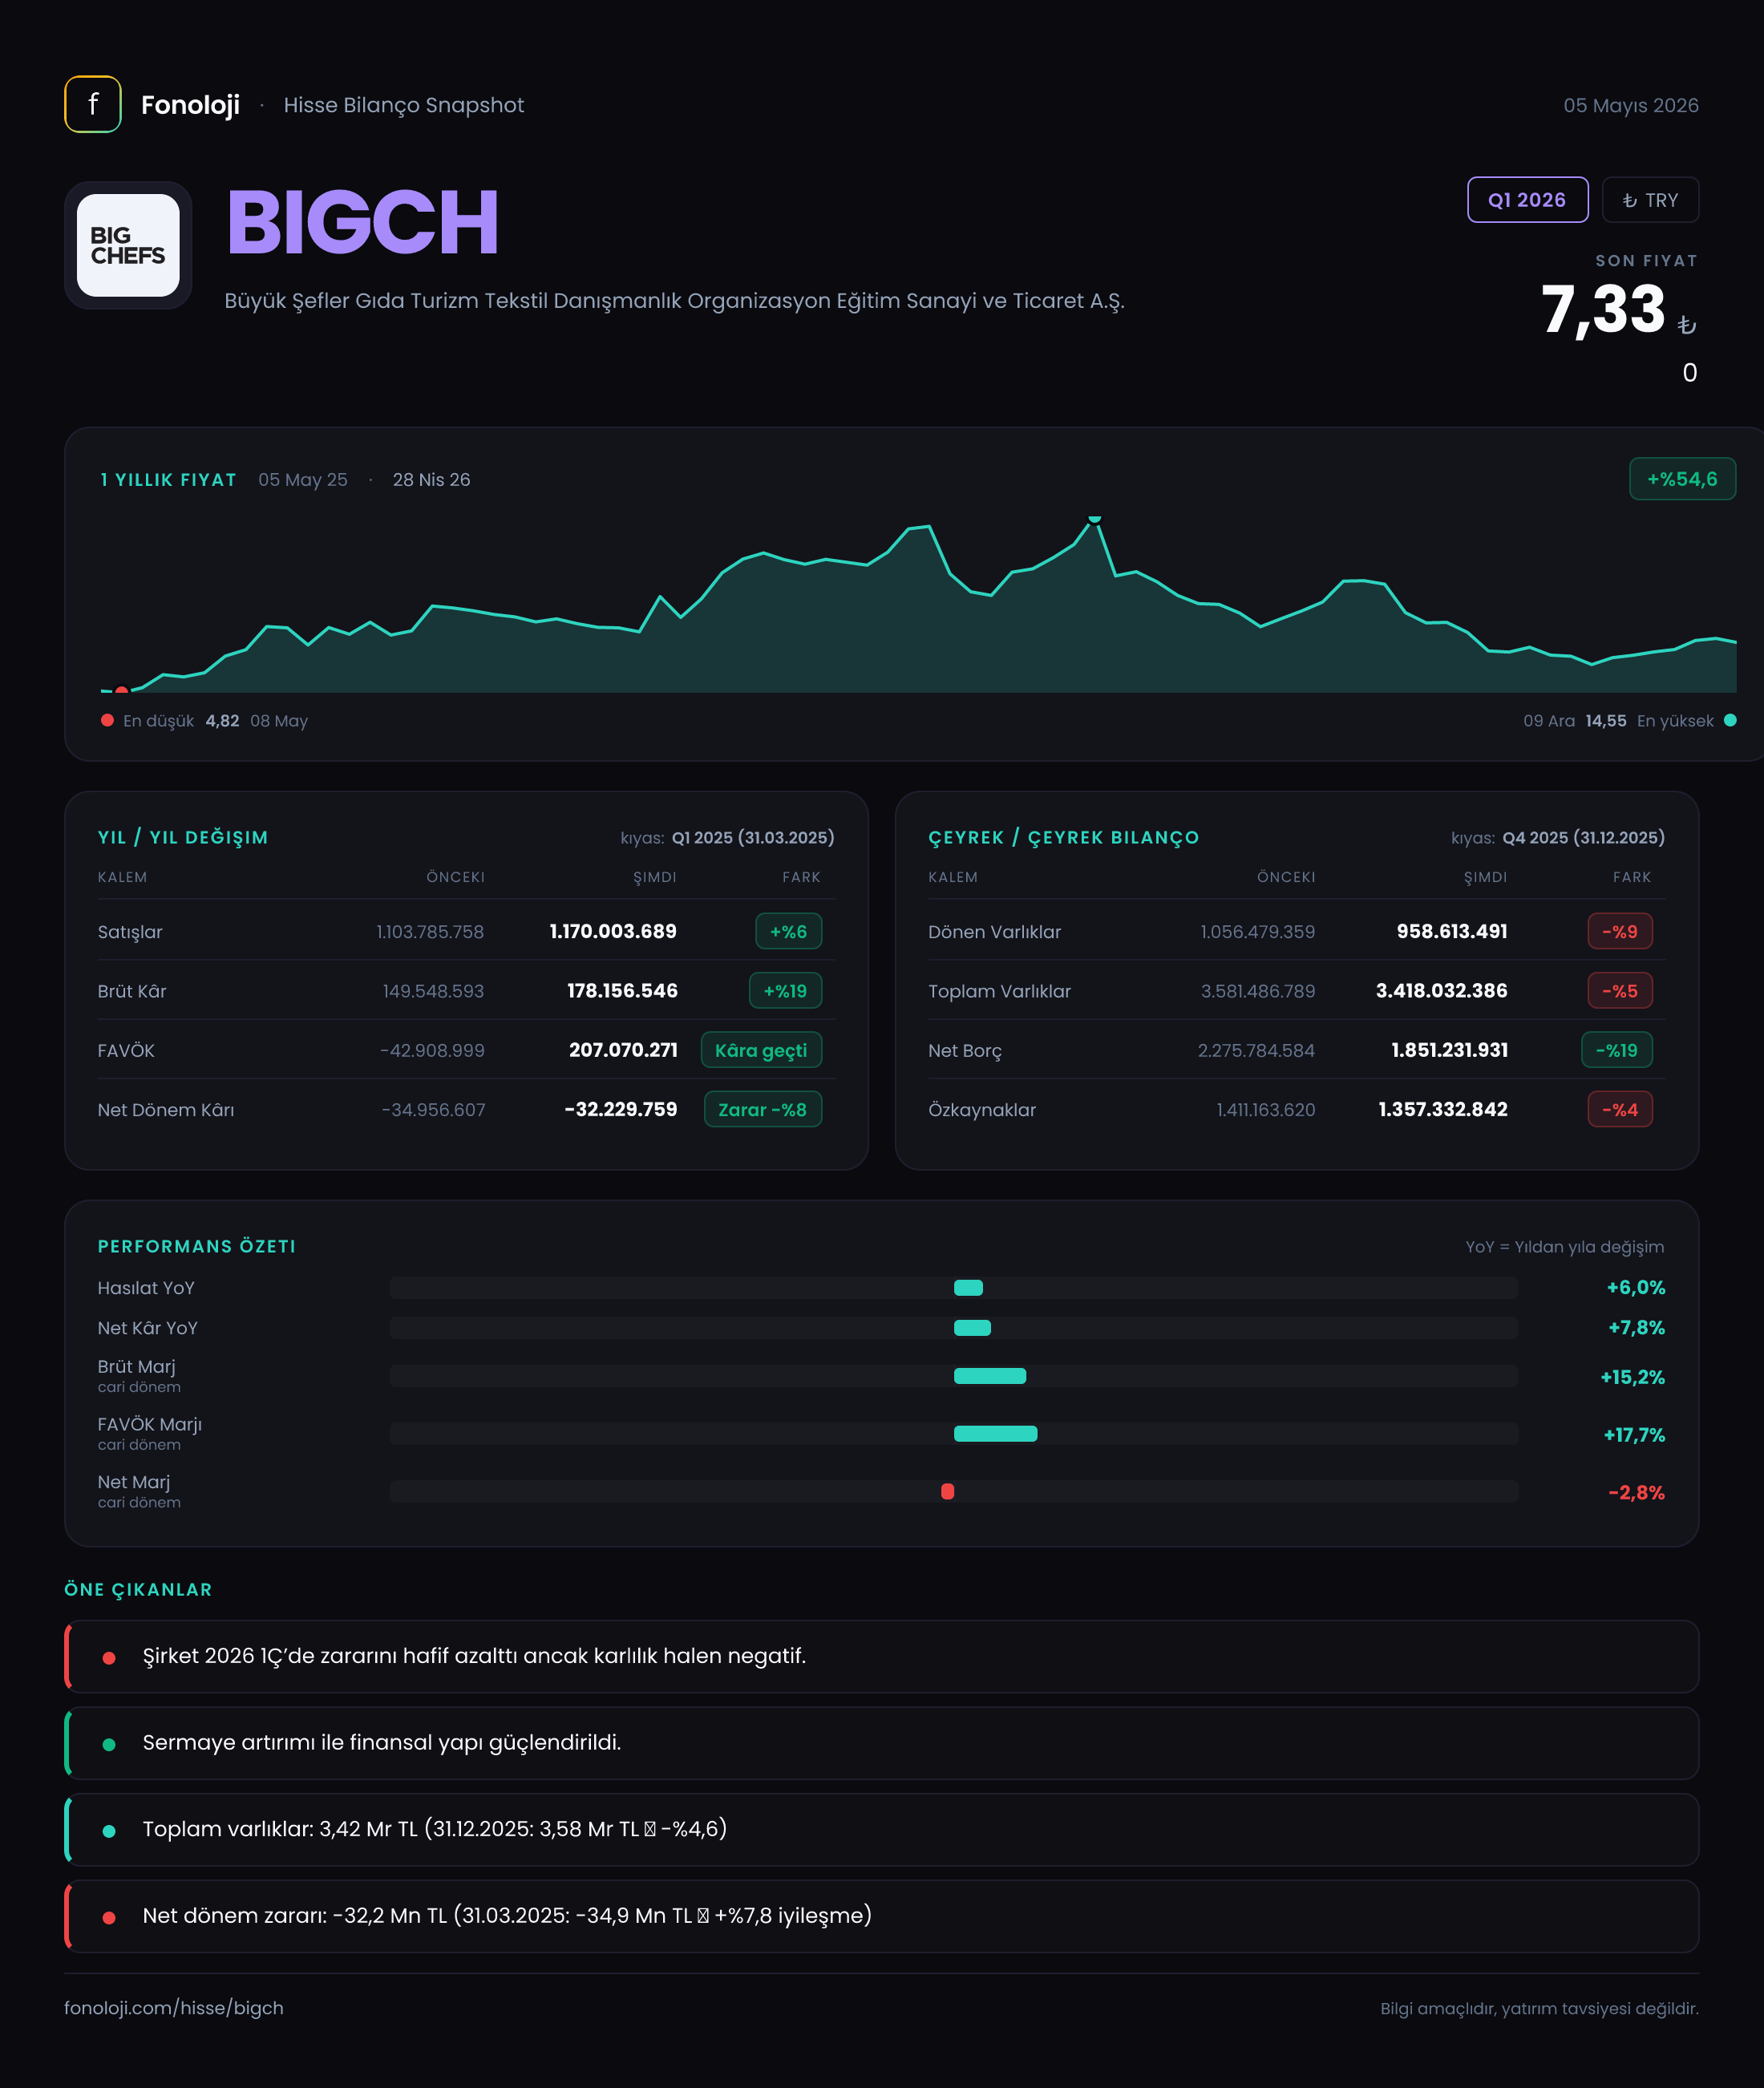The image size is (1764, 2088).
Task: Click Dönen Varlıklar value 958.613.491
Action: (x=1452, y=931)
